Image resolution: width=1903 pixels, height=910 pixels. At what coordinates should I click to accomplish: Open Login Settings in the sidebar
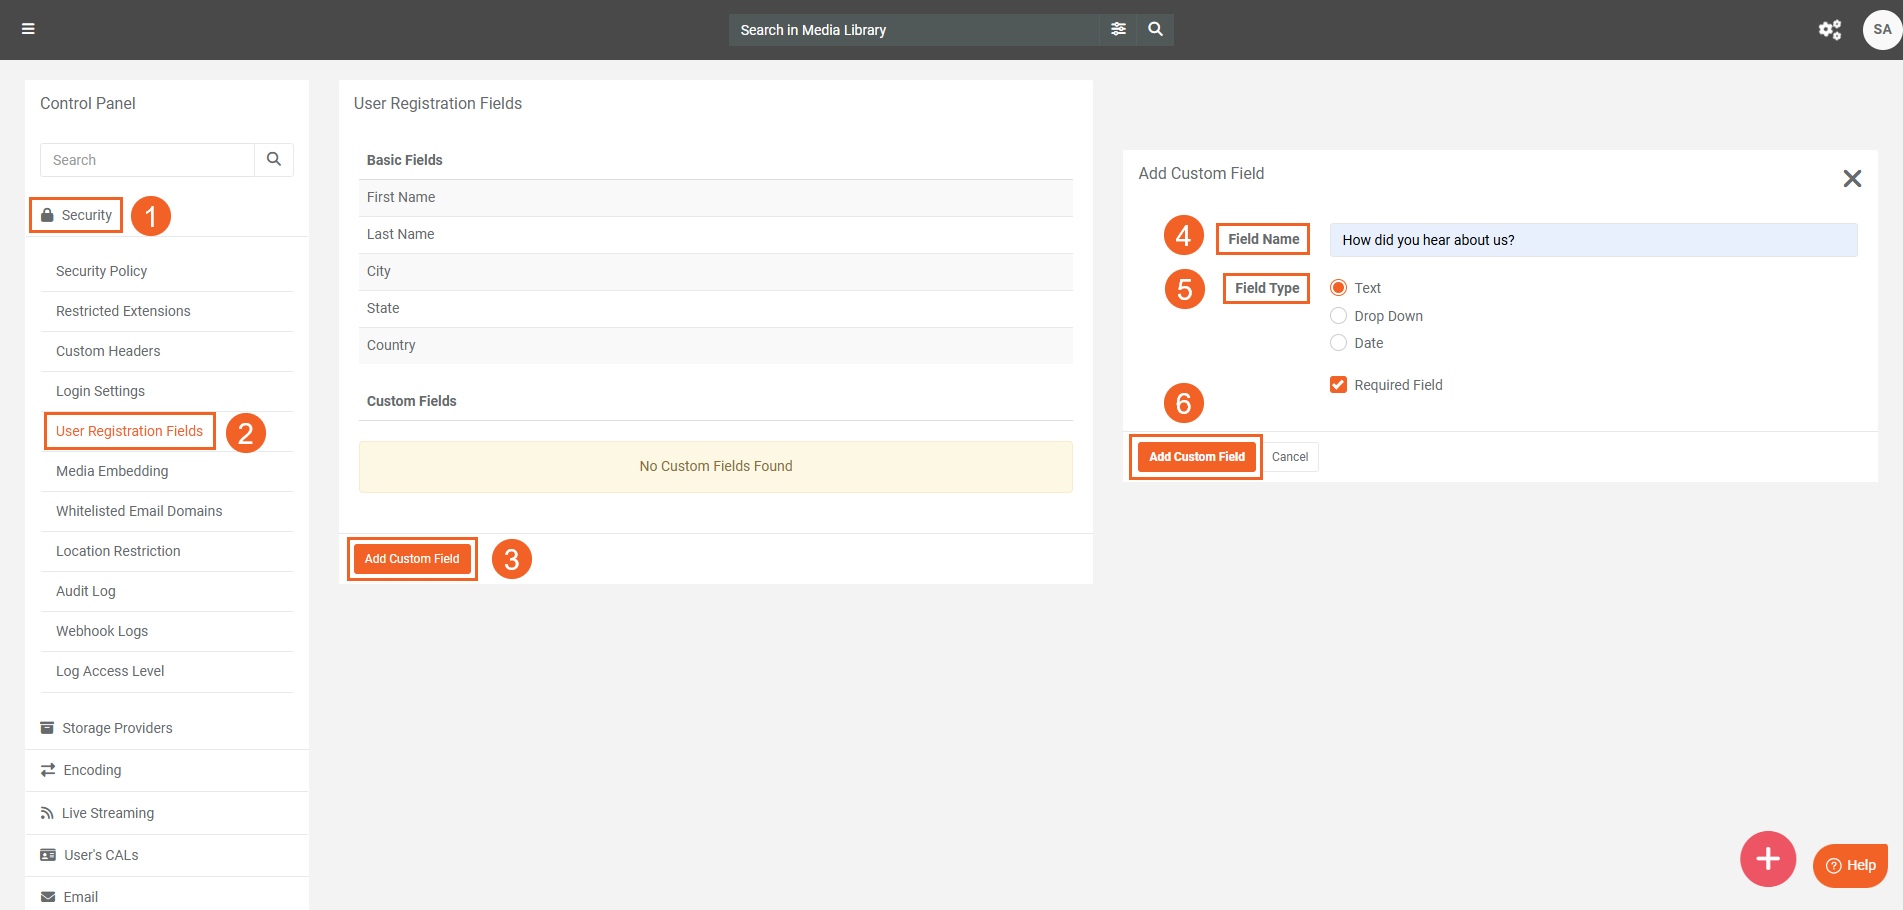100,391
